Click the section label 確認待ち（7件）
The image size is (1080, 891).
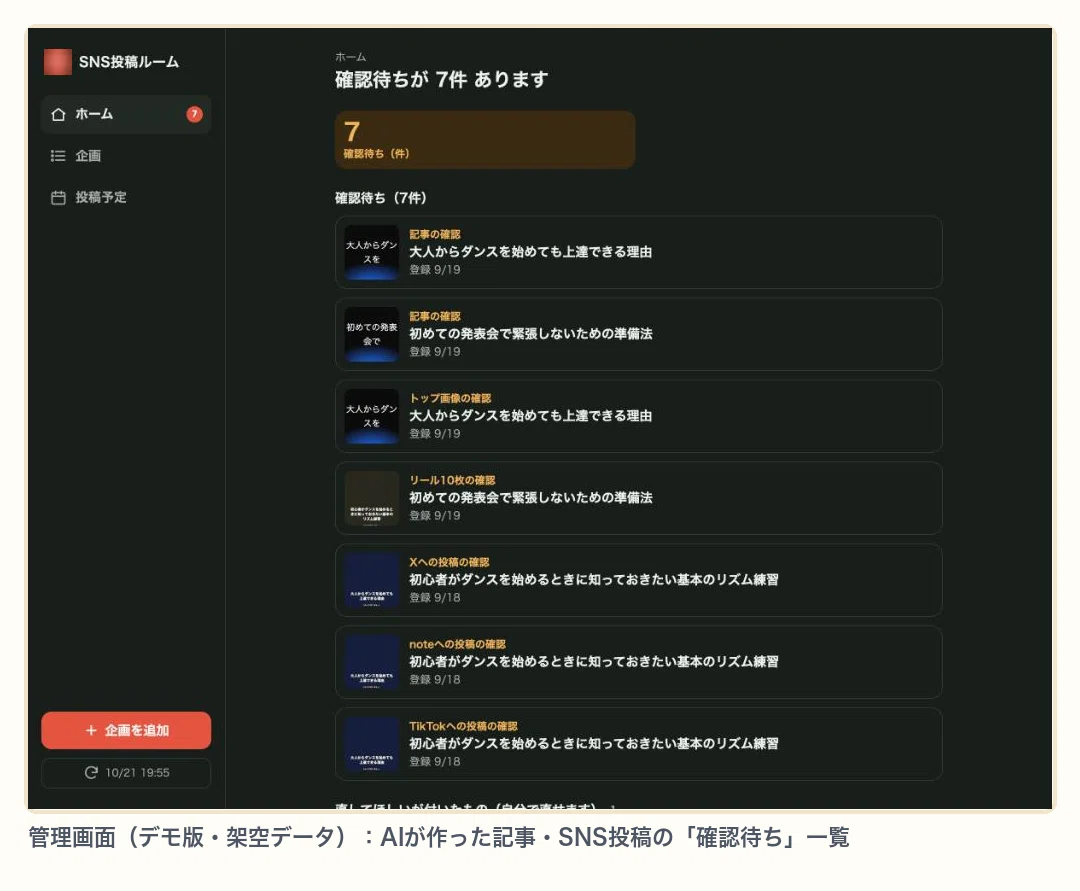coord(381,198)
